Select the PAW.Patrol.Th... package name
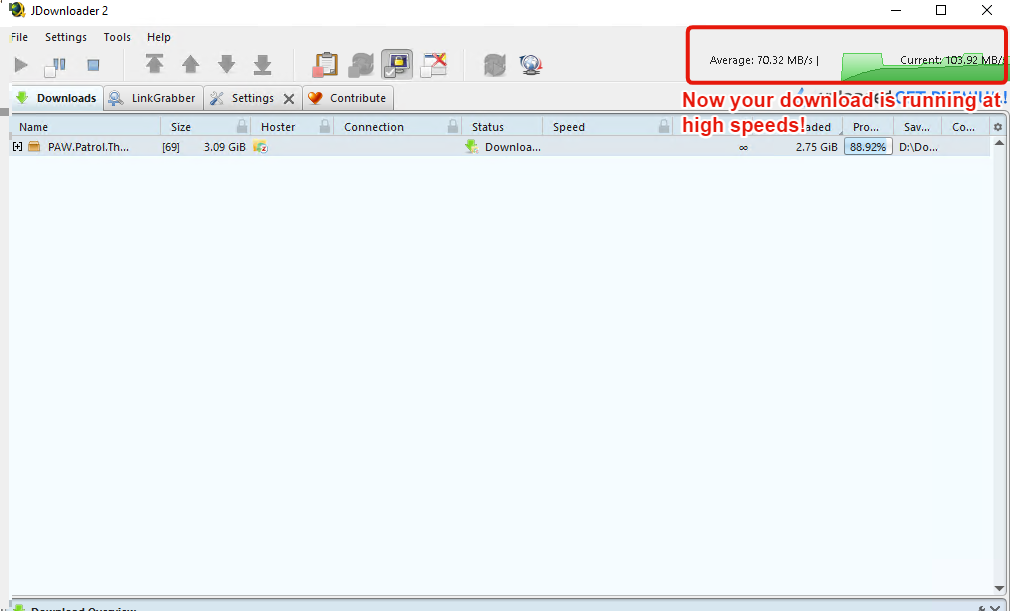This screenshot has width=1010, height=611. coord(88,147)
